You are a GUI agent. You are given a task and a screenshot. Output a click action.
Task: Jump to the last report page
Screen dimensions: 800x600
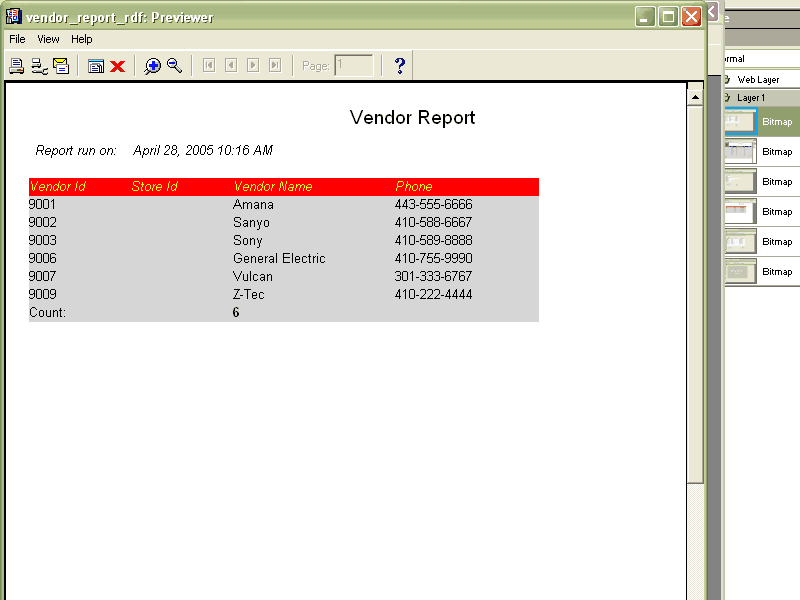[275, 66]
